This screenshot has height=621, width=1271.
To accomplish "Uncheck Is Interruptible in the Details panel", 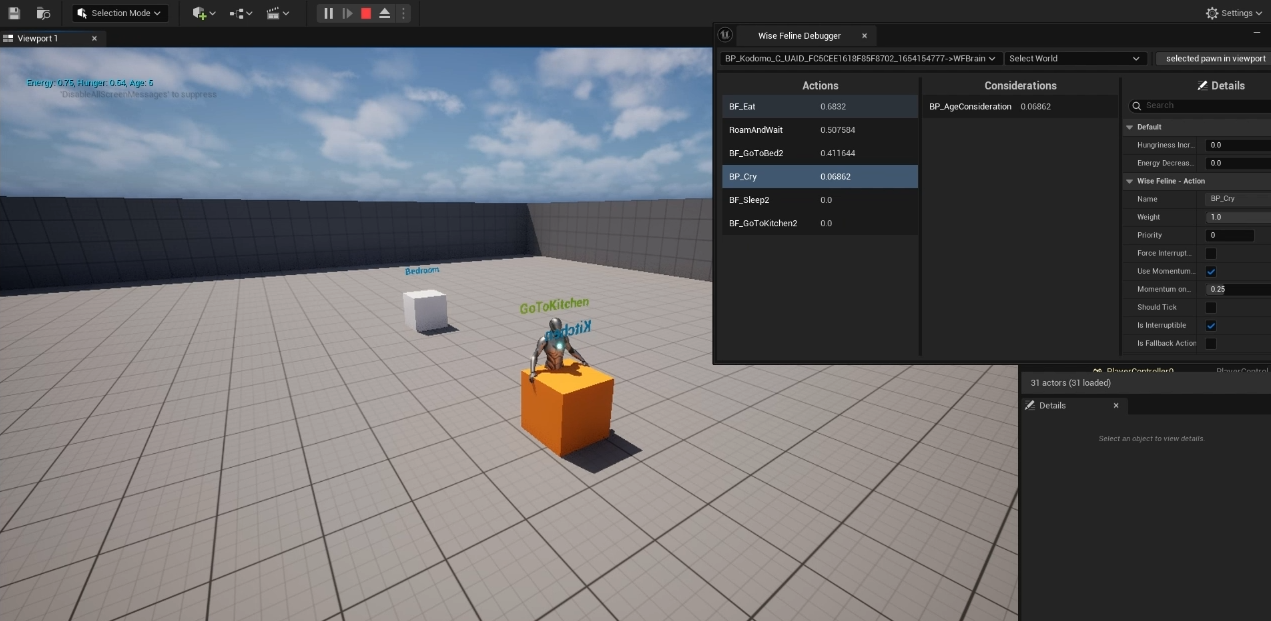I will coord(1210,325).
